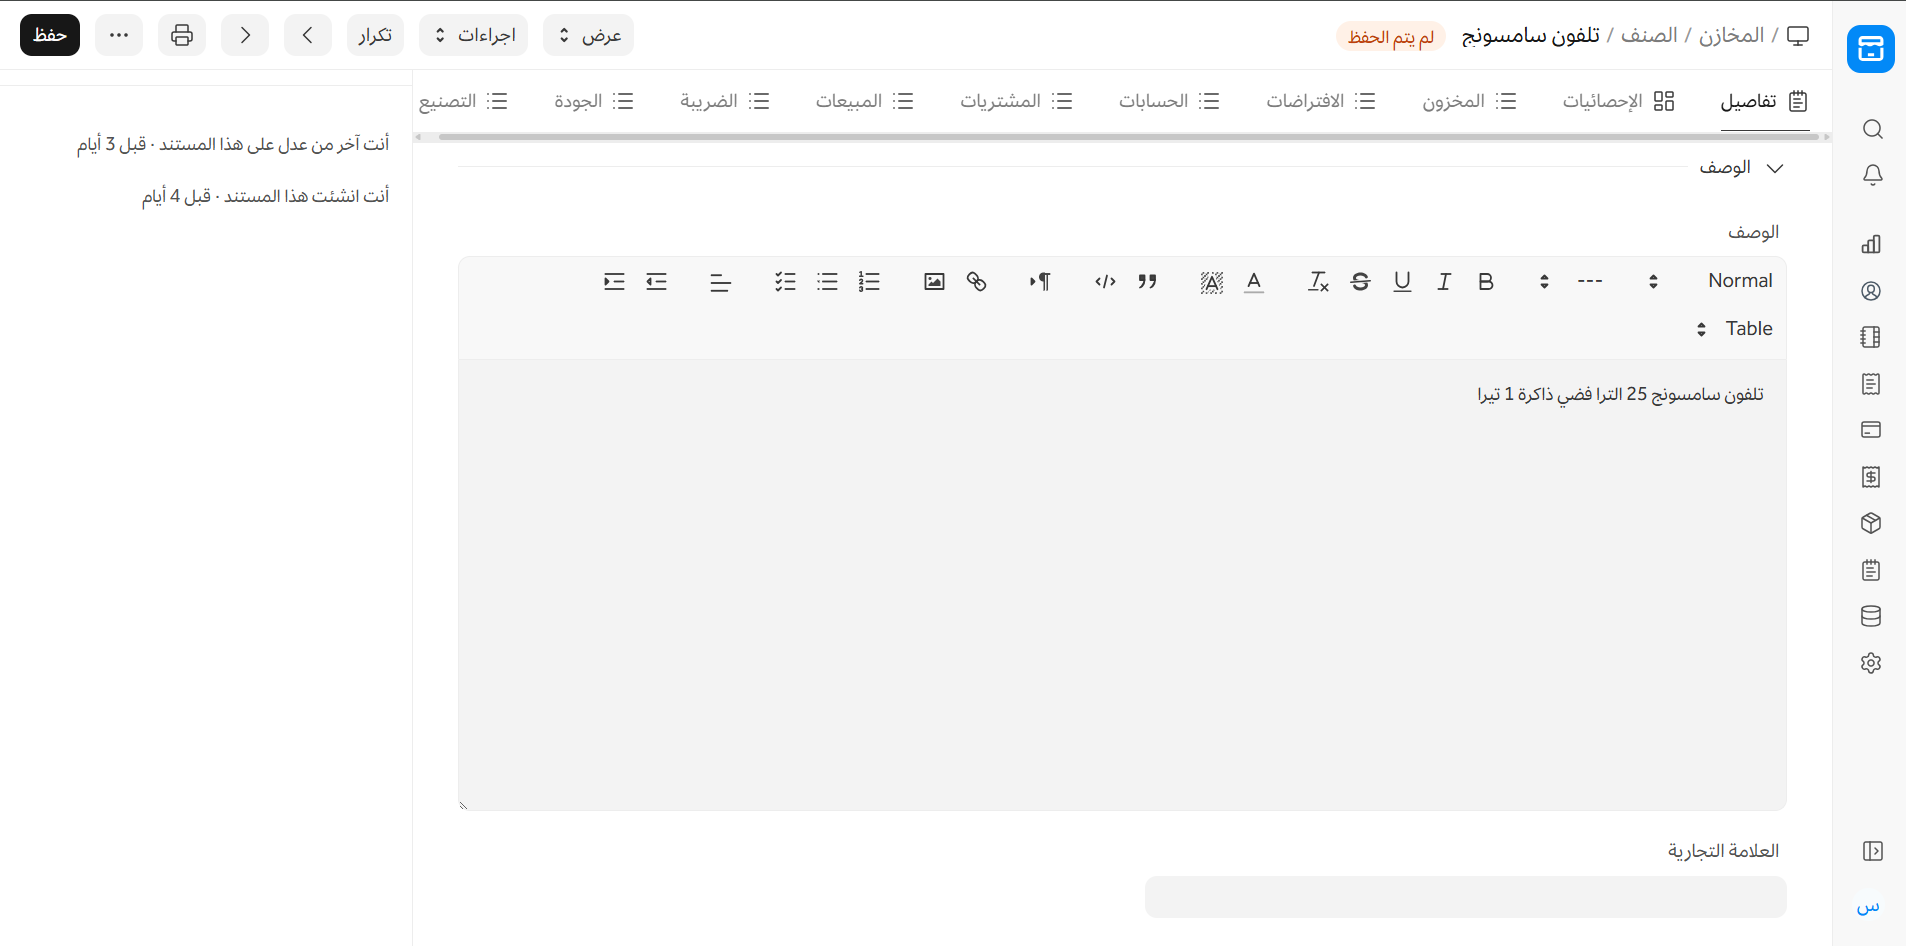Switch to the المخزون tab
Screen dimensions: 1906x946
pos(1468,101)
